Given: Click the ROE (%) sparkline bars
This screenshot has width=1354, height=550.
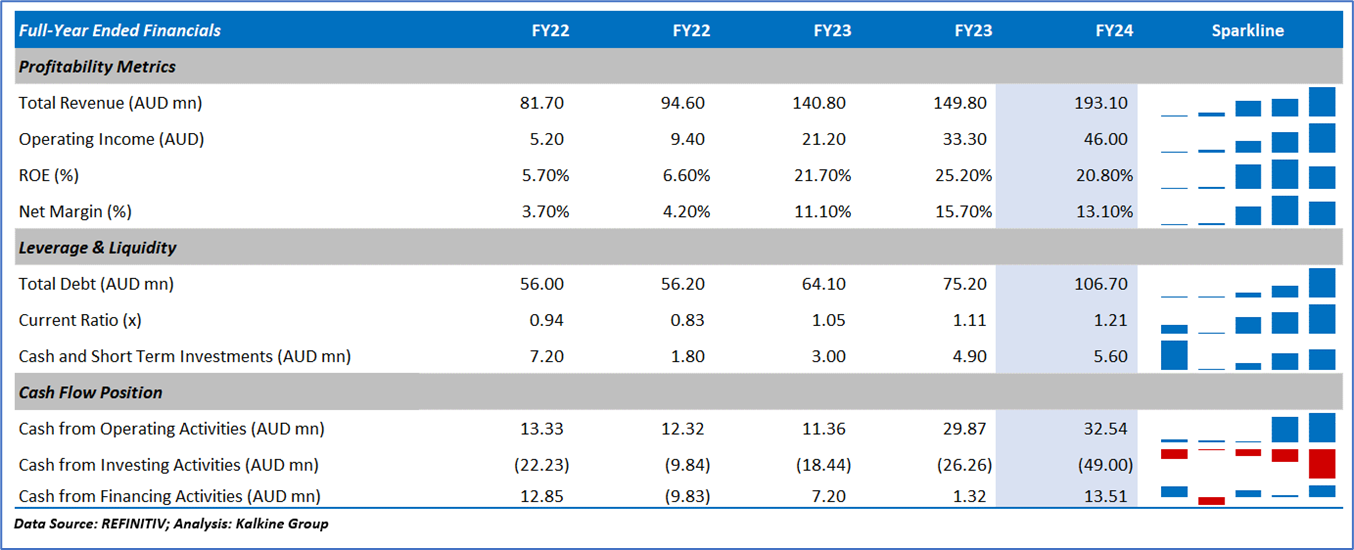Looking at the screenshot, I should pos(1248,176).
